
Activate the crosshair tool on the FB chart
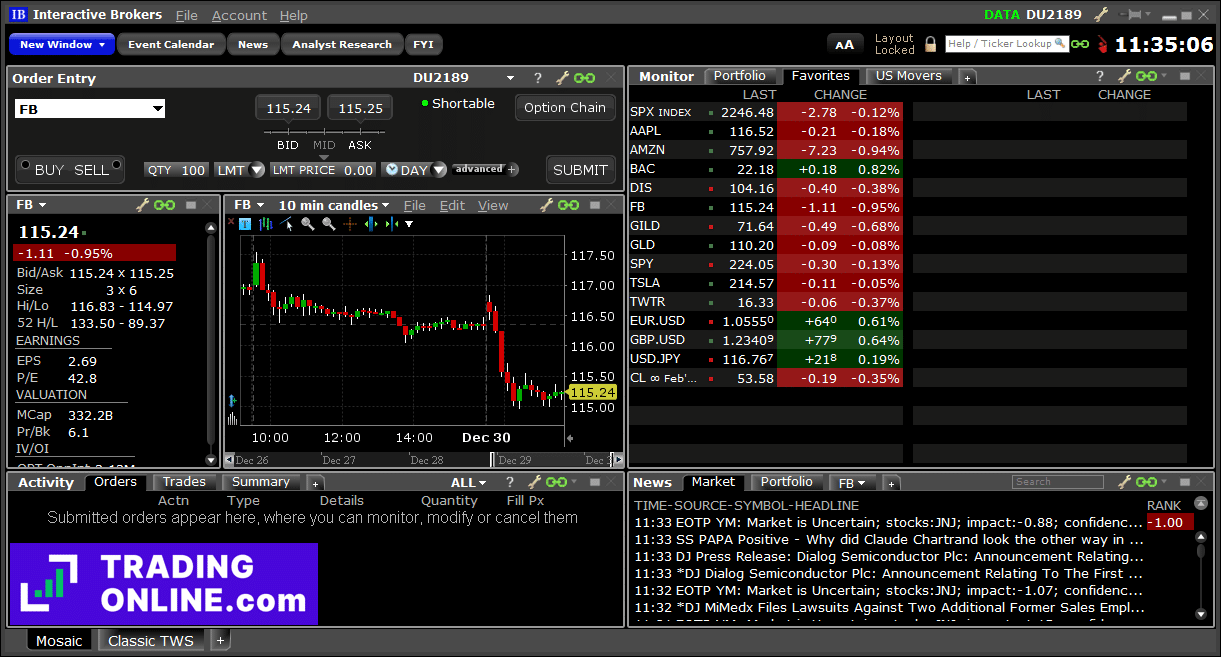point(350,223)
